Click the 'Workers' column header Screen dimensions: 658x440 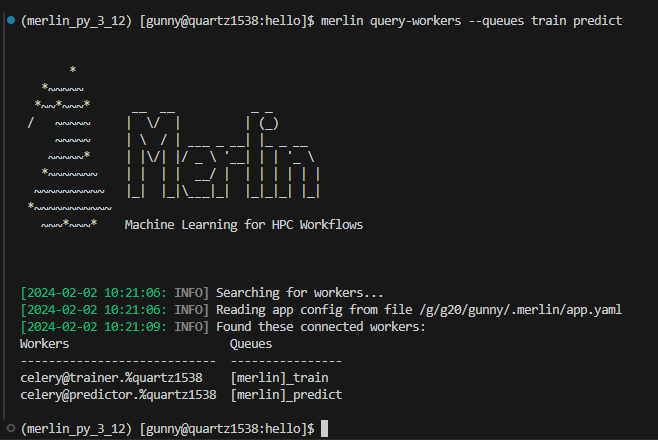coord(44,344)
